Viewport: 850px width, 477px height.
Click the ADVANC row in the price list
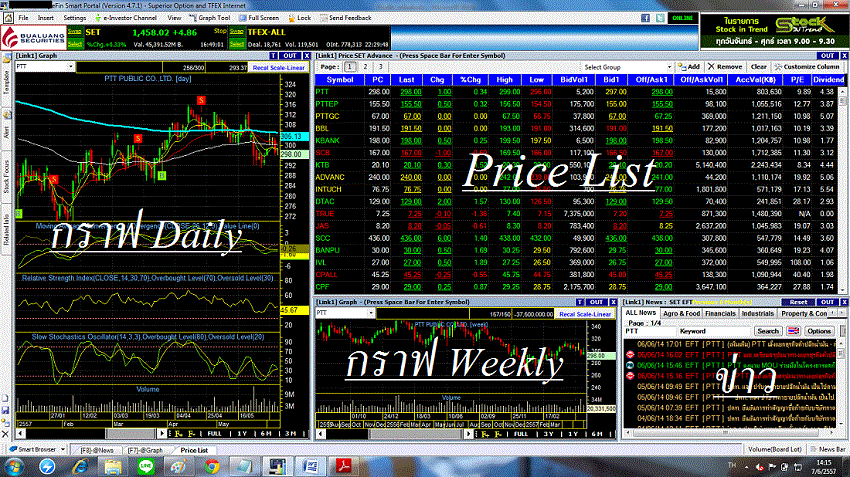(576, 177)
